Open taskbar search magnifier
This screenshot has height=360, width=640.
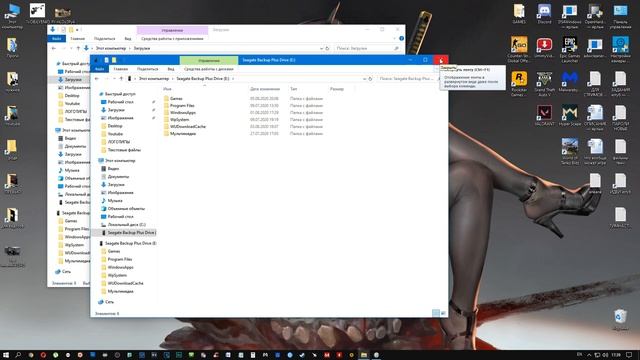[18, 355]
